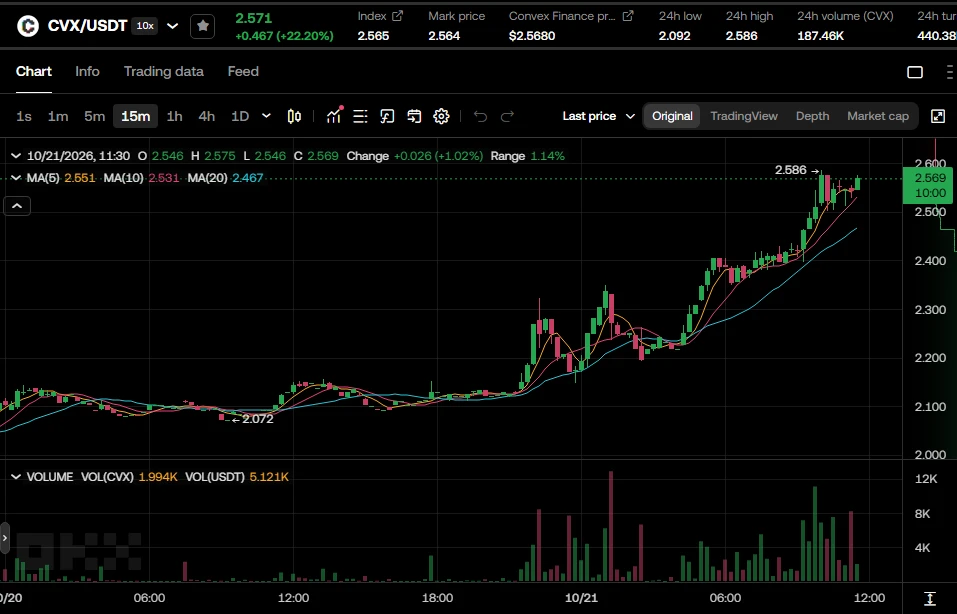
Task: Open the indicators menu icon
Action: click(334, 115)
